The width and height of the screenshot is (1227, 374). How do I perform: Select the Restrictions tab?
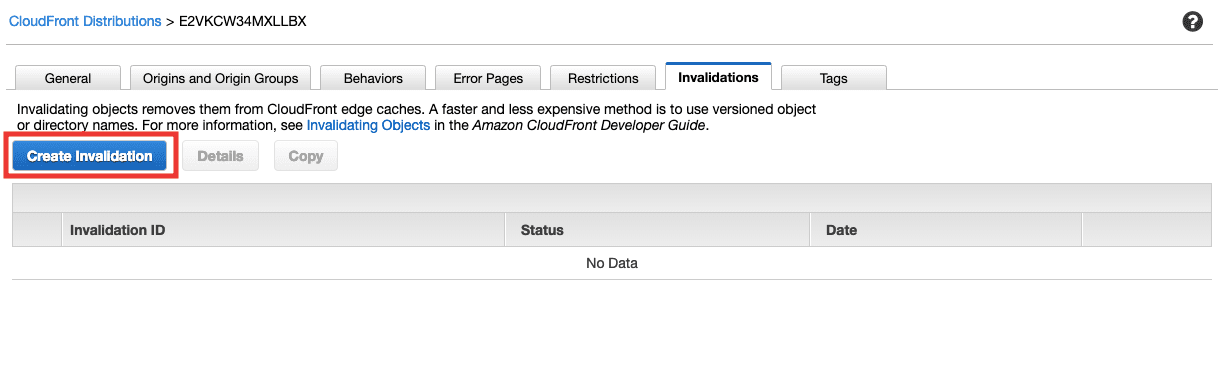click(603, 78)
